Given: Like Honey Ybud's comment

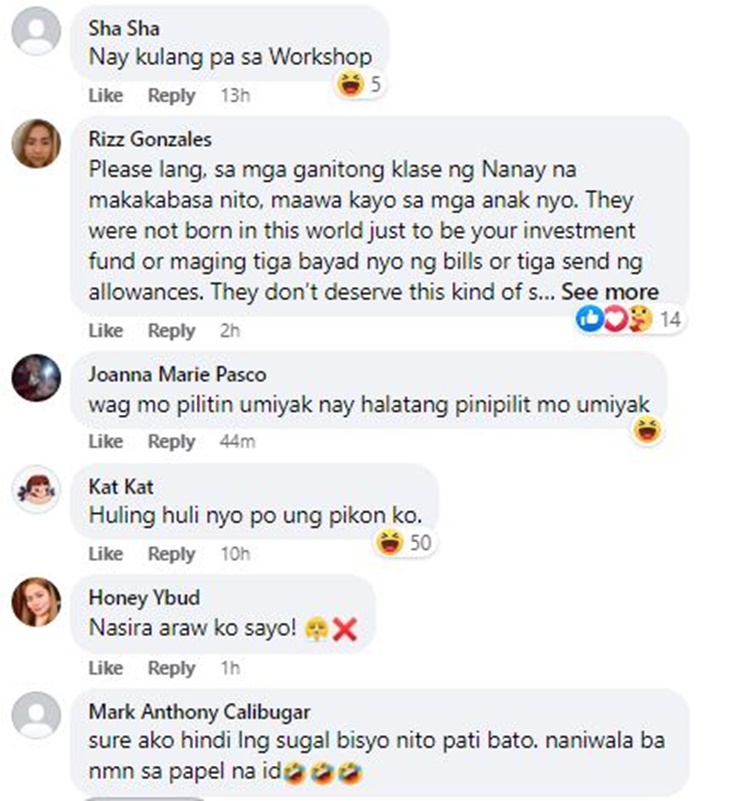Looking at the screenshot, I should point(106,668).
